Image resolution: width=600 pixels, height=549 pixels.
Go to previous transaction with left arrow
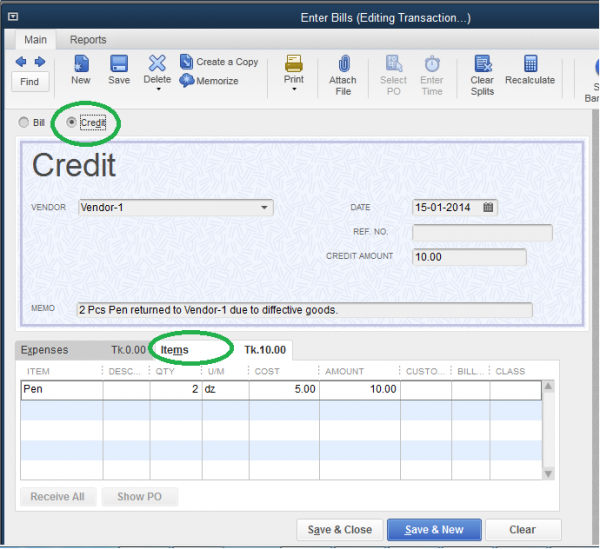click(x=21, y=62)
